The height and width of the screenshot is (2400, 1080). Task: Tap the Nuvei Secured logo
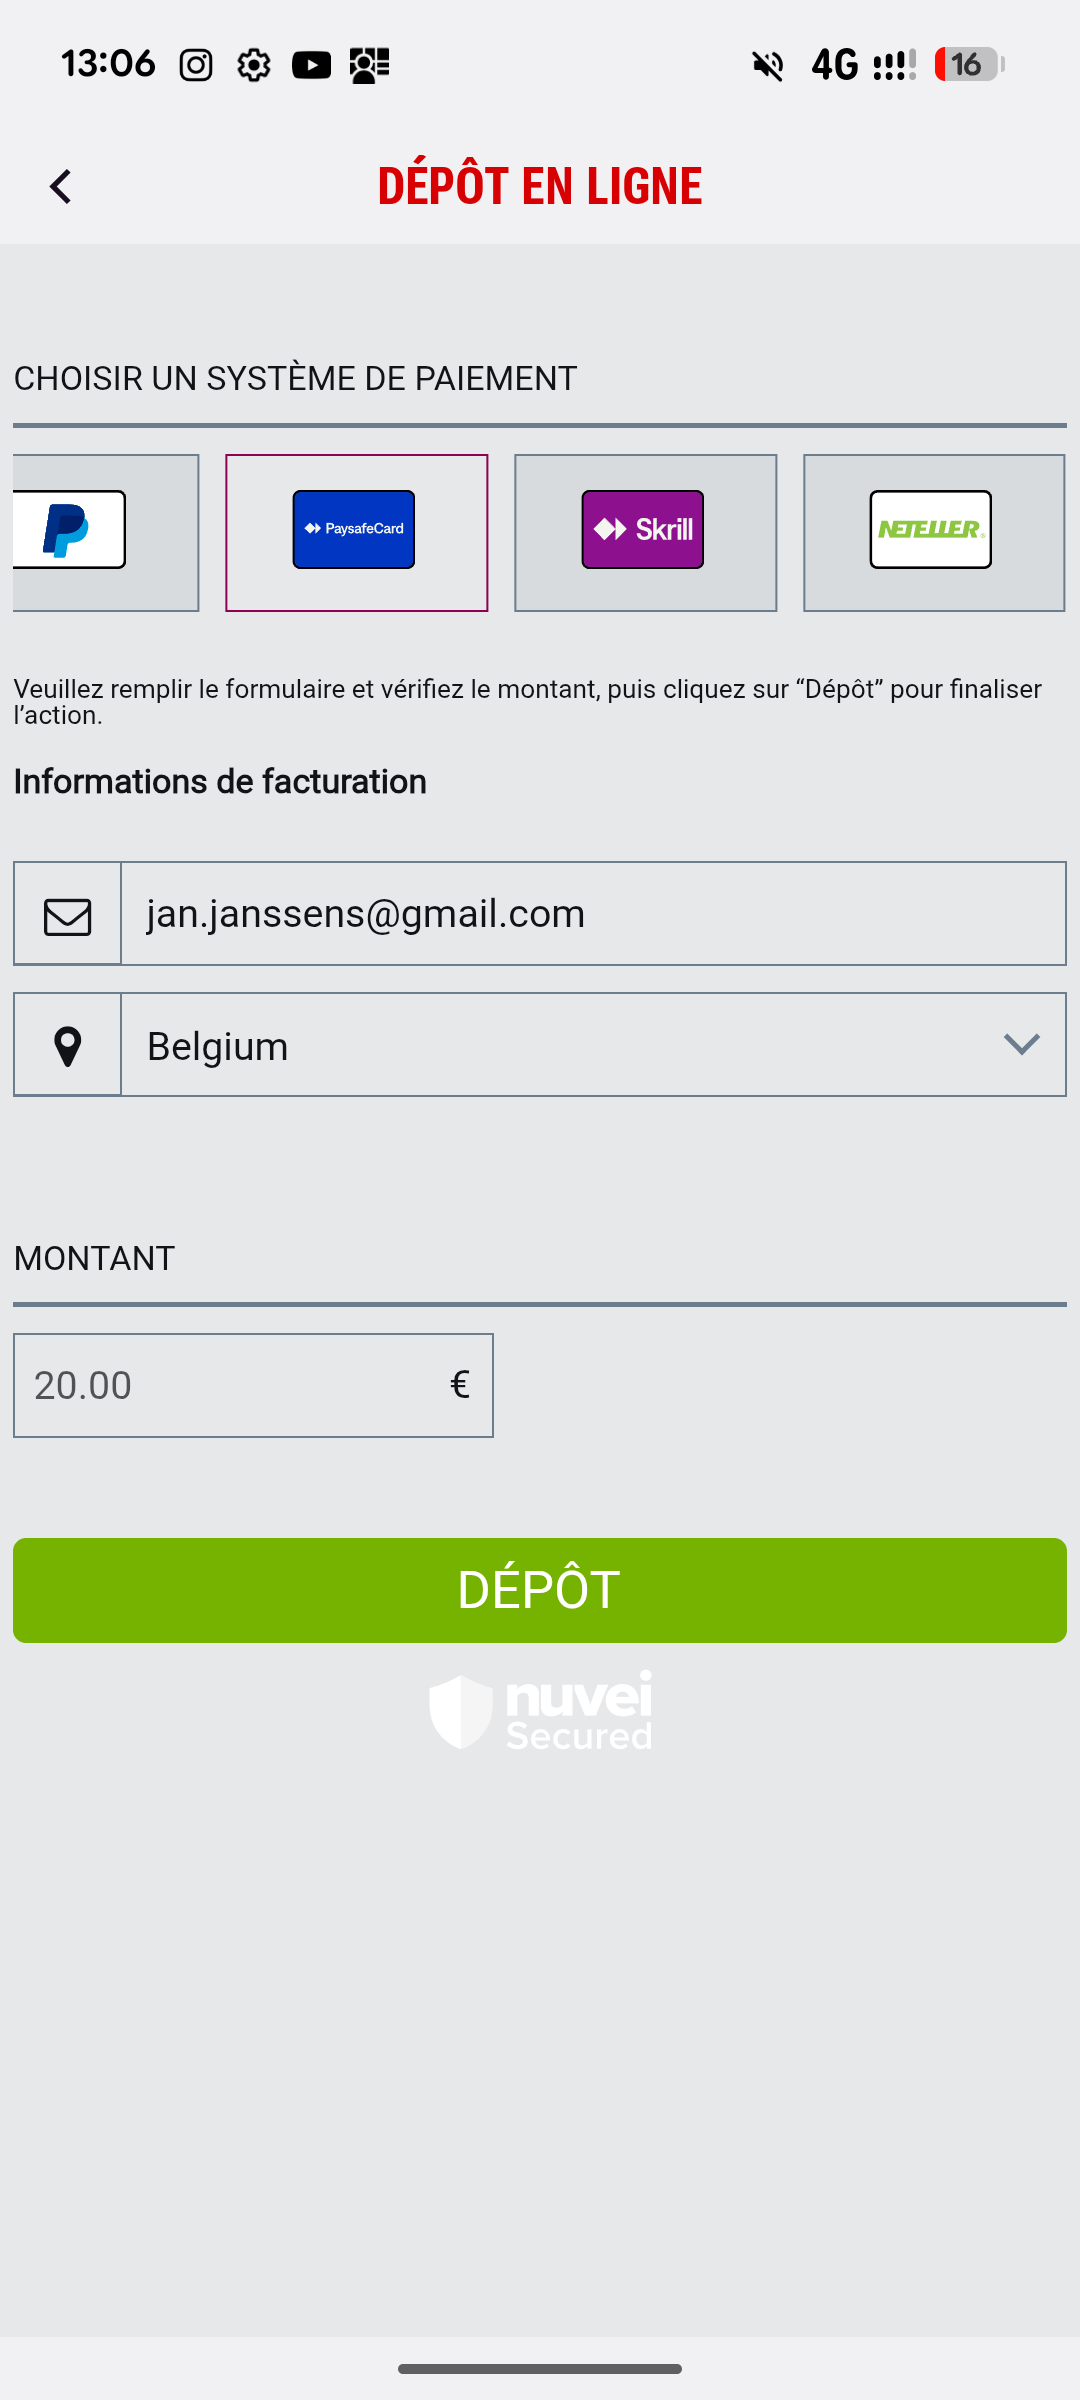pos(540,1711)
